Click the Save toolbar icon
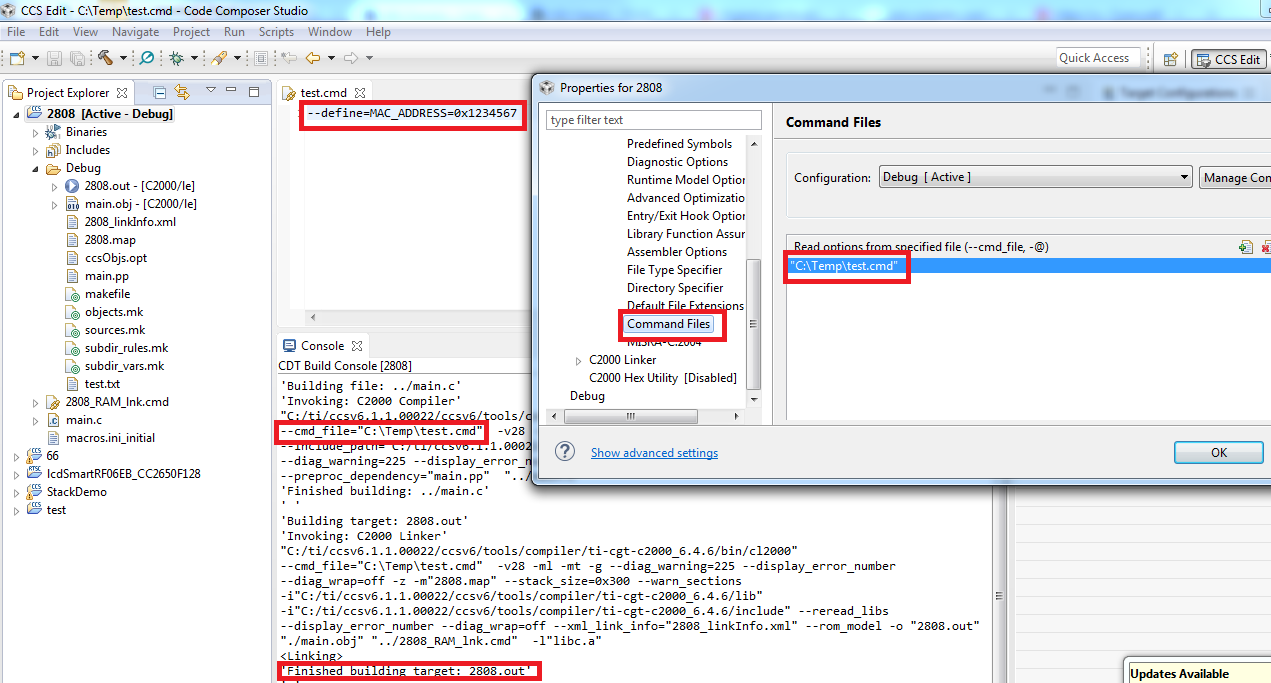Viewport: 1271px width, 683px height. [x=53, y=58]
